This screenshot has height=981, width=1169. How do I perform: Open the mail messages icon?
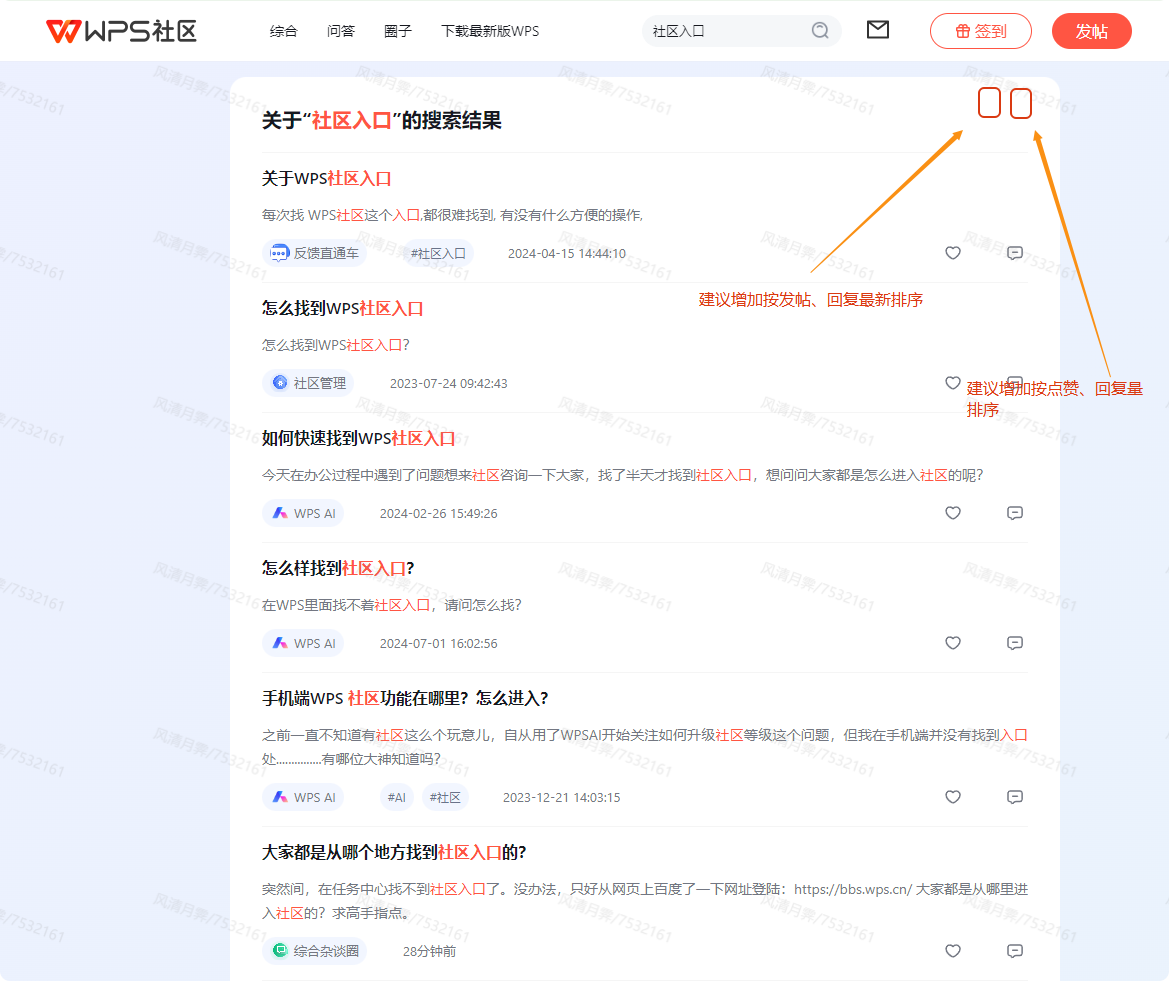click(x=877, y=30)
